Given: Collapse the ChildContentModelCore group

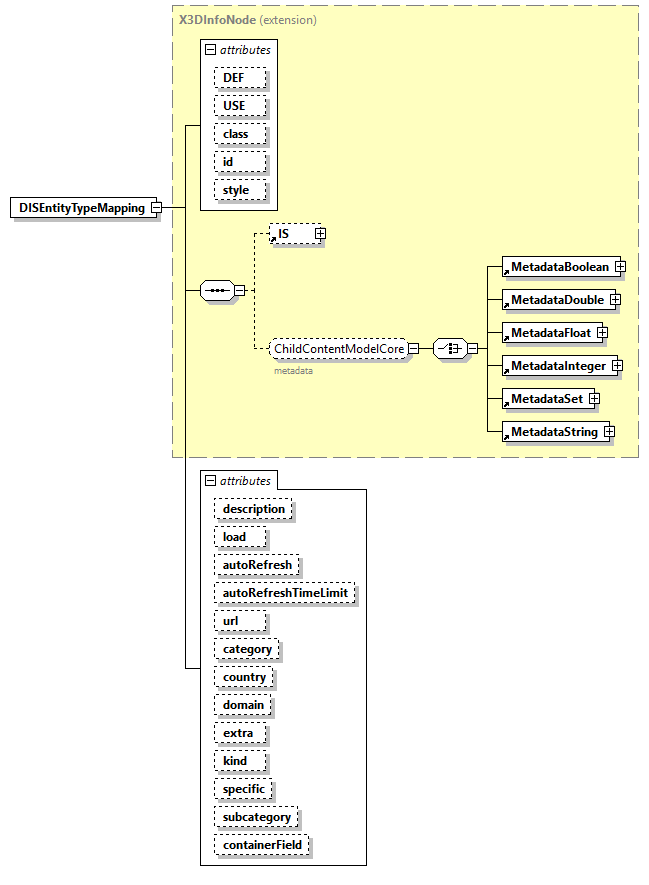Looking at the screenshot, I should pos(412,348).
